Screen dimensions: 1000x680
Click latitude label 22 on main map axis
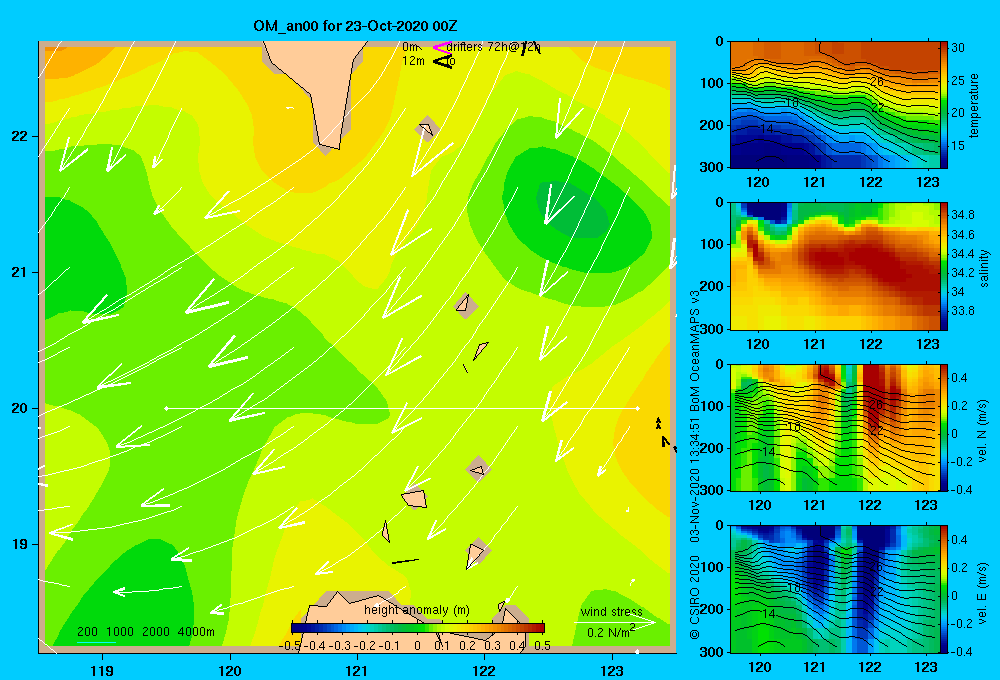20,136
